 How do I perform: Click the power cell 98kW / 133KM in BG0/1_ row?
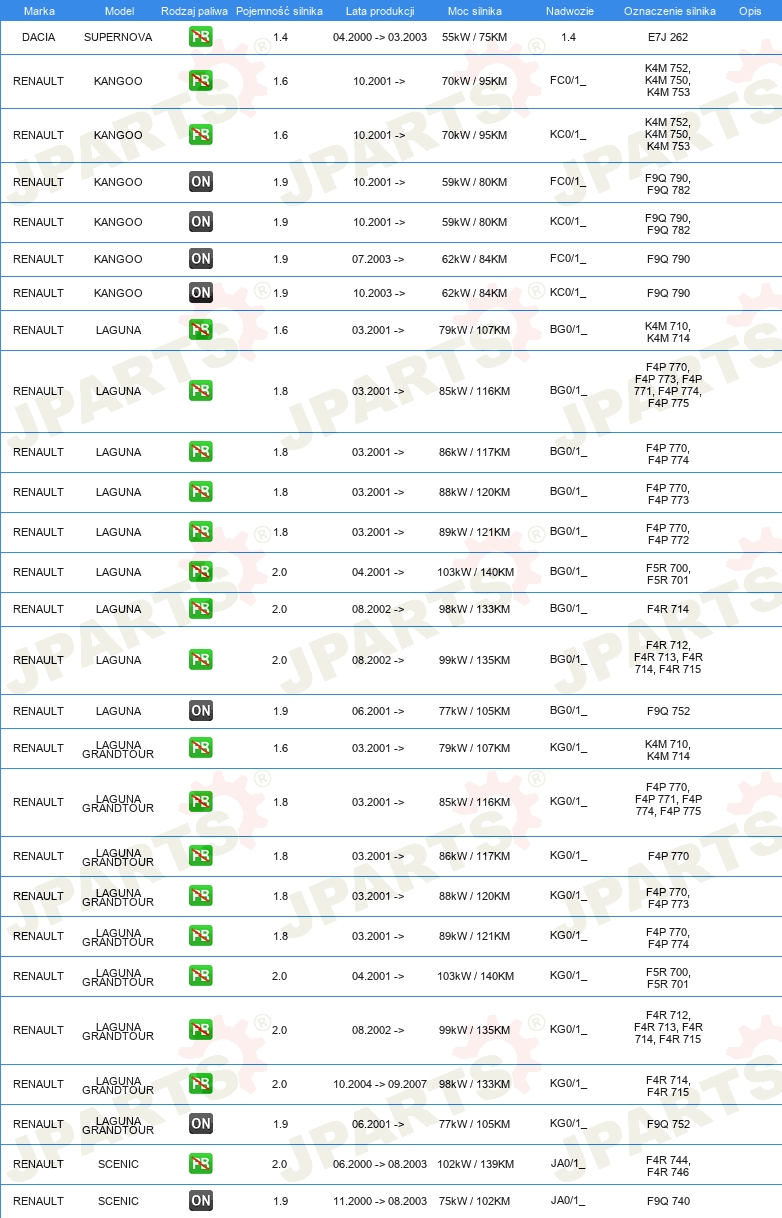tap(474, 609)
